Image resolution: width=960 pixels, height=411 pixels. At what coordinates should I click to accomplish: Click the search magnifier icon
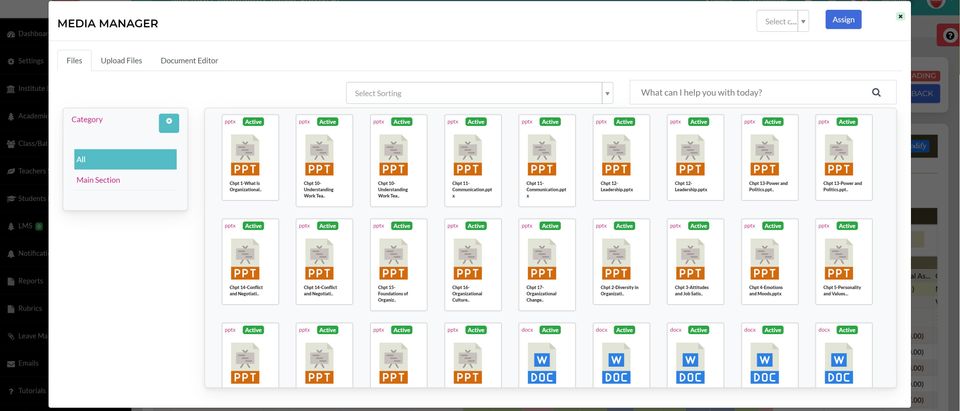pos(876,92)
